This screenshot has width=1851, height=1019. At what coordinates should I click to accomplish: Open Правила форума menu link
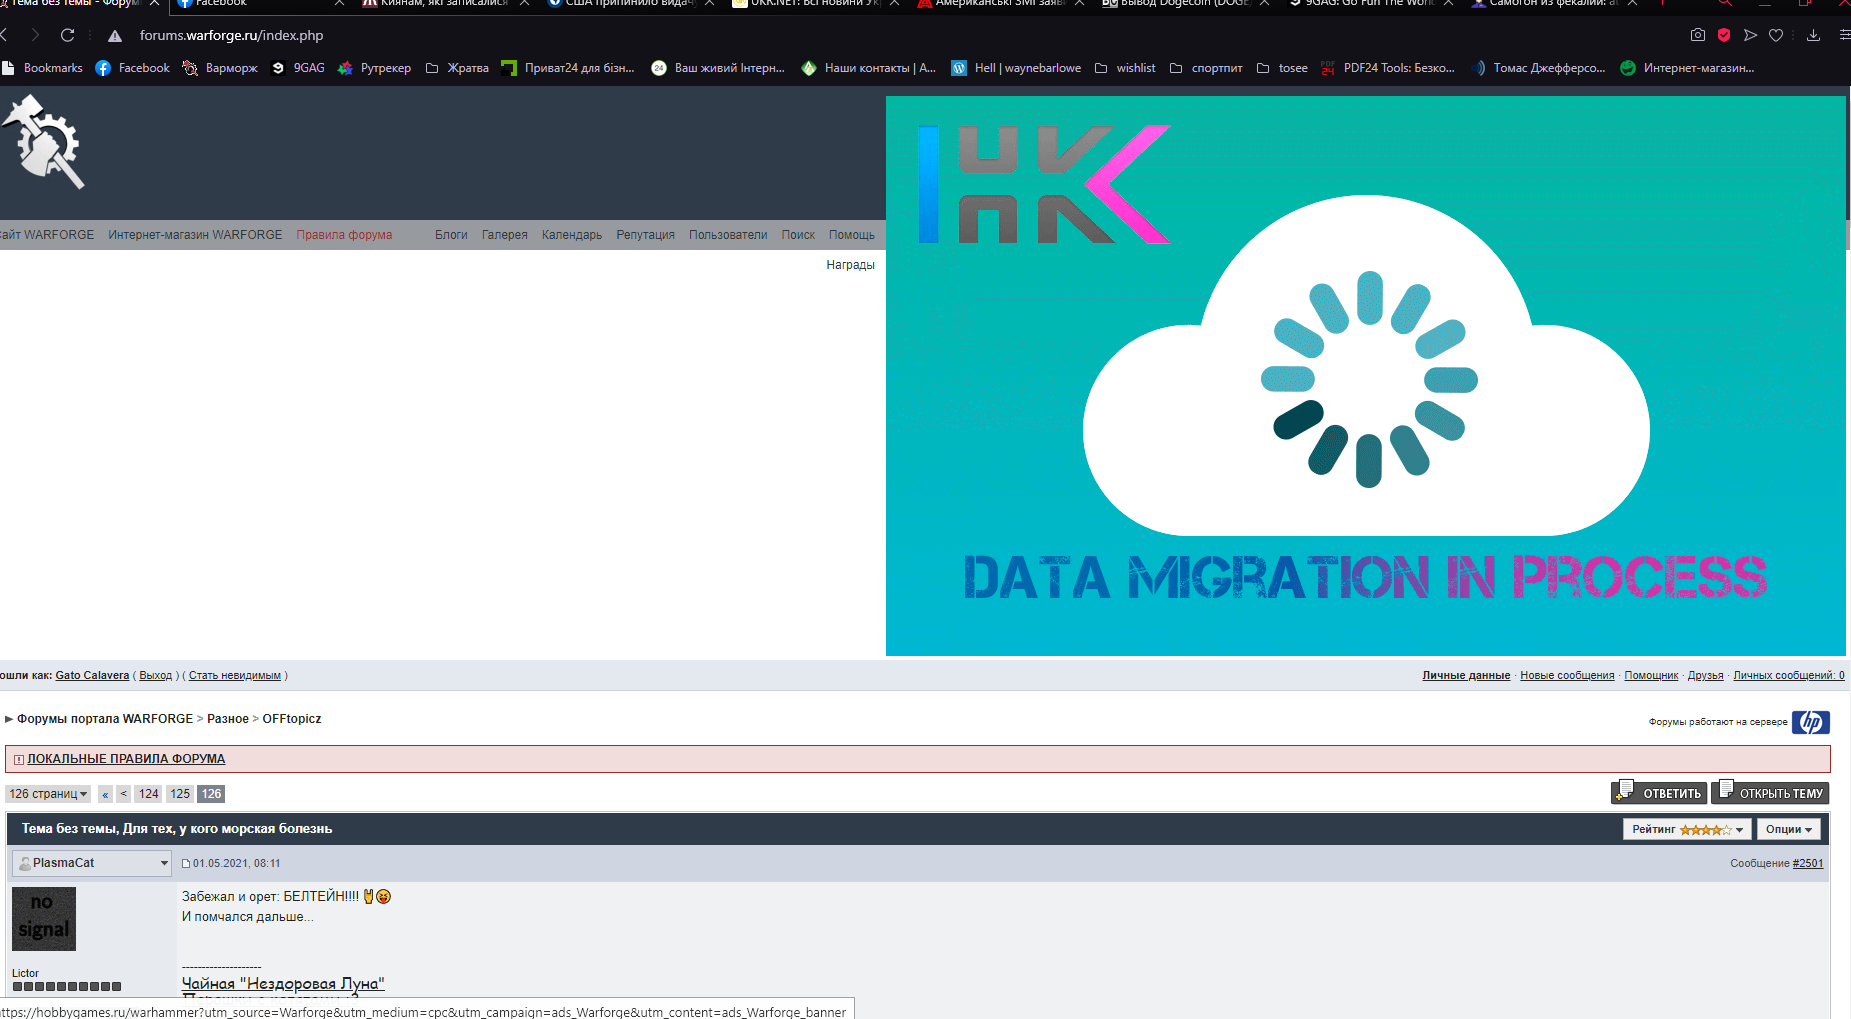pyautogui.click(x=344, y=235)
